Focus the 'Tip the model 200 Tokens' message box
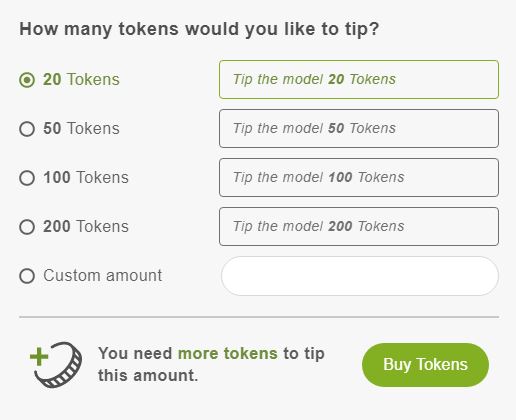 [x=359, y=226]
